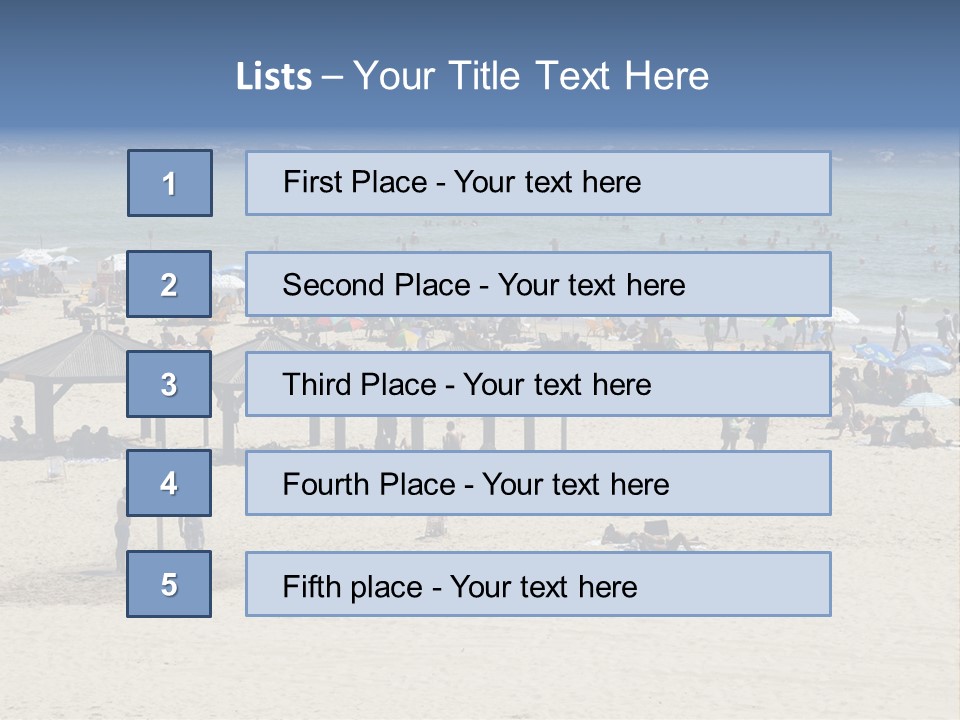Click the Fifth place text box
Image resolution: width=960 pixels, height=720 pixels.
(x=538, y=584)
